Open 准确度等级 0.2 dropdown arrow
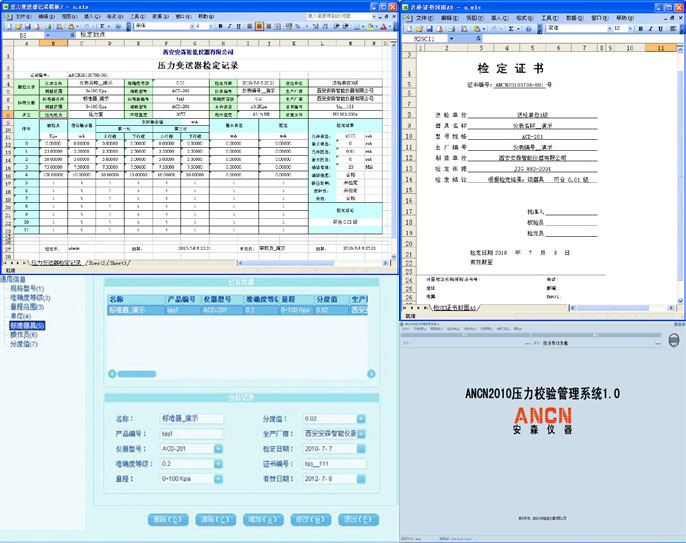The width and height of the screenshot is (686, 543). click(218, 464)
